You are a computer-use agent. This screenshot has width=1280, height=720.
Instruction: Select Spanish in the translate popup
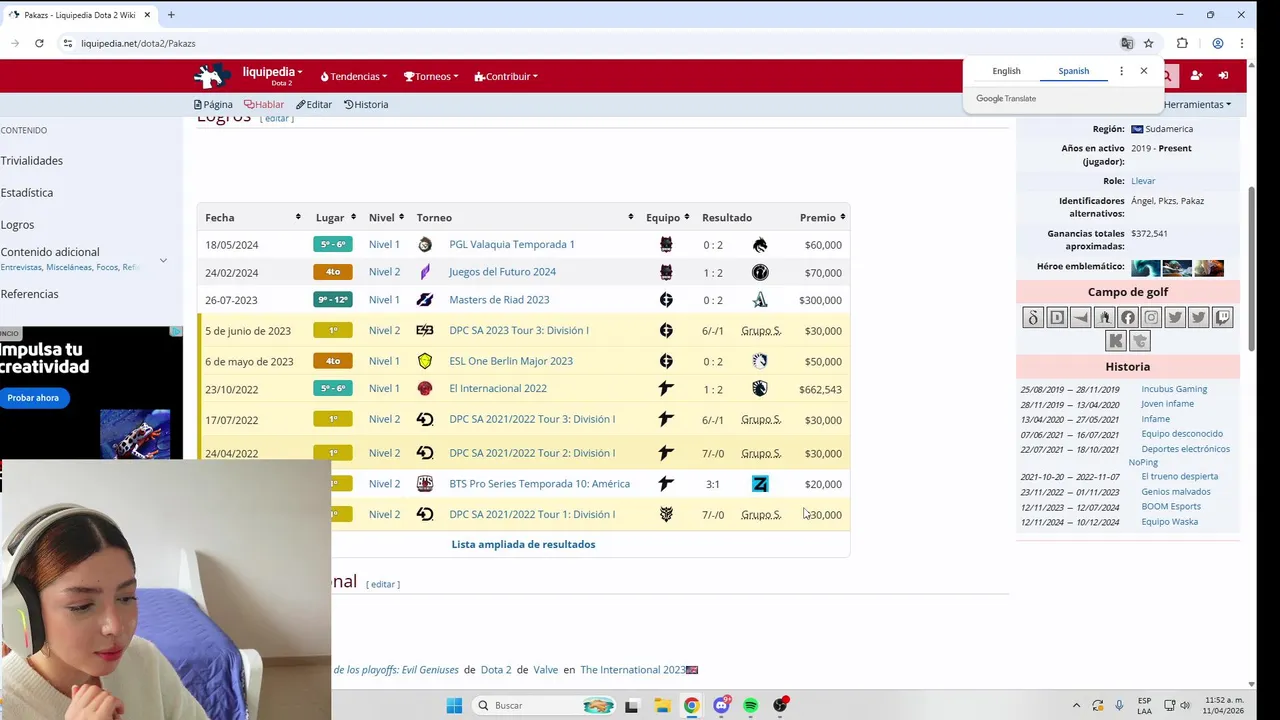(x=1073, y=71)
